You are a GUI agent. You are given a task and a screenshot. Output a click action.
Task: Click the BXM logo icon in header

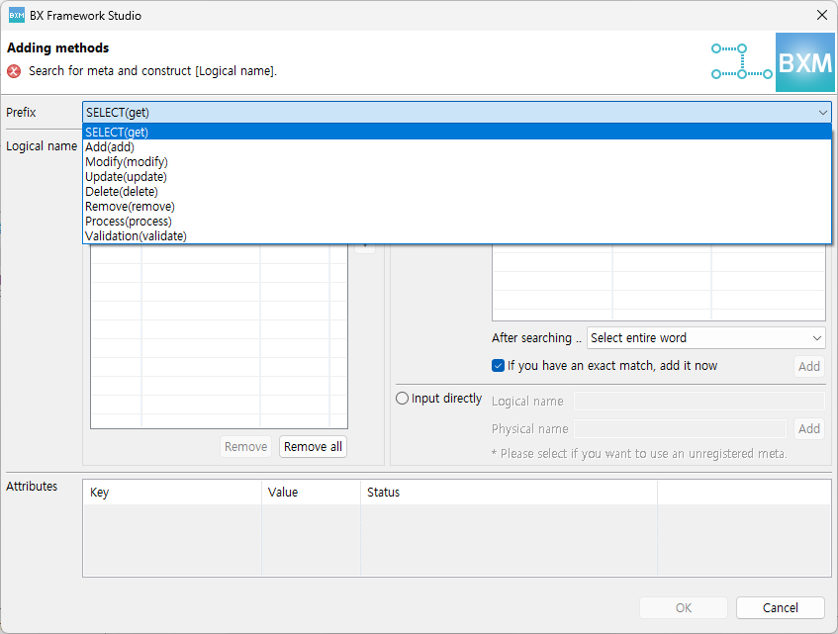(x=804, y=62)
